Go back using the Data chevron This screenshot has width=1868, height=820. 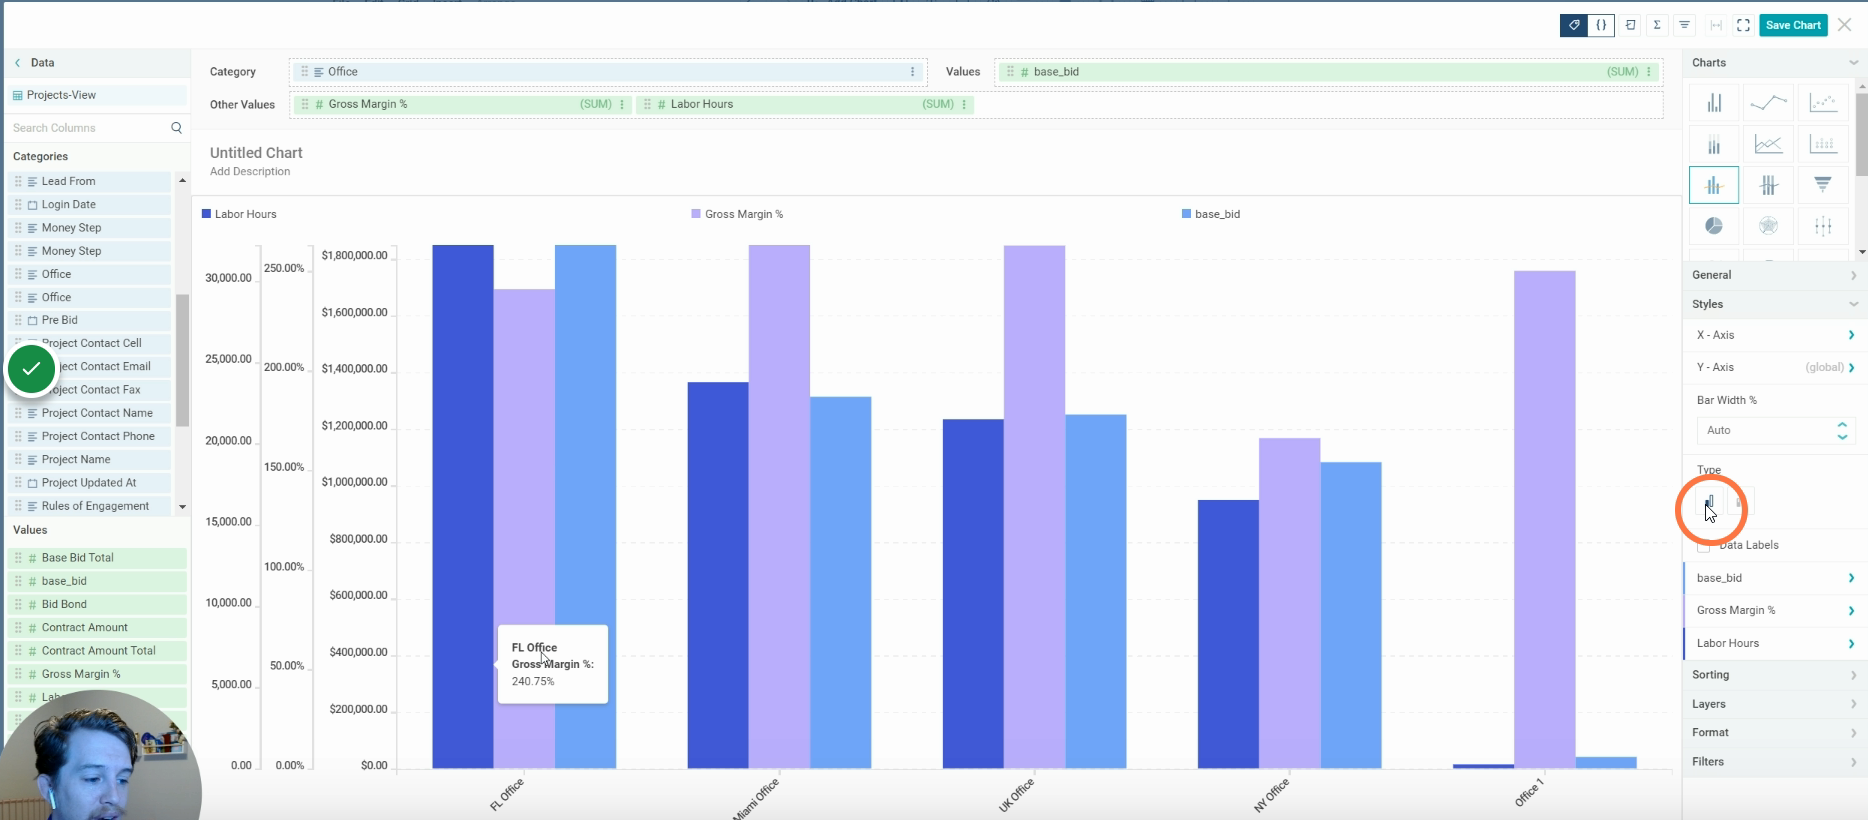pos(17,63)
